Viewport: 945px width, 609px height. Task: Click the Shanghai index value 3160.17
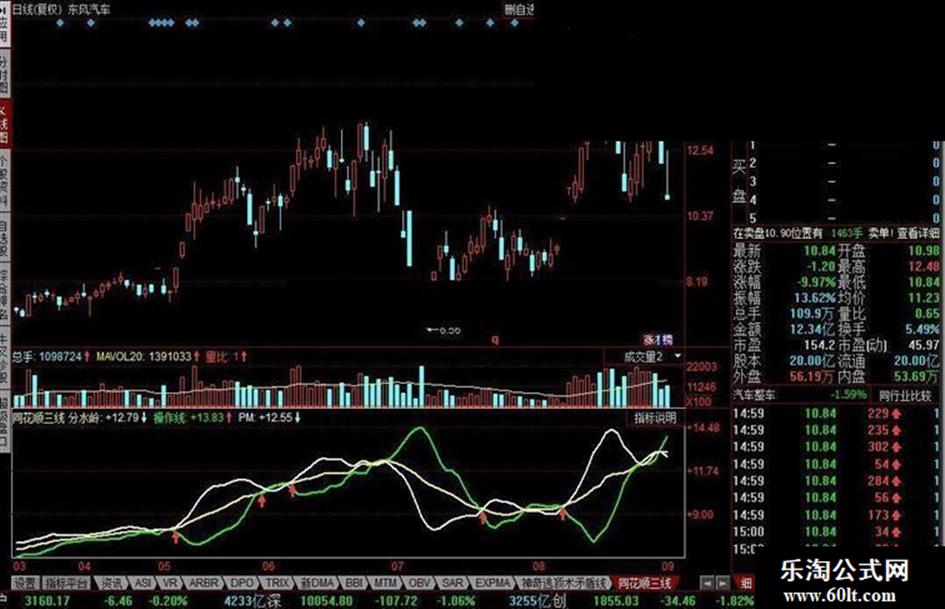tap(48, 601)
